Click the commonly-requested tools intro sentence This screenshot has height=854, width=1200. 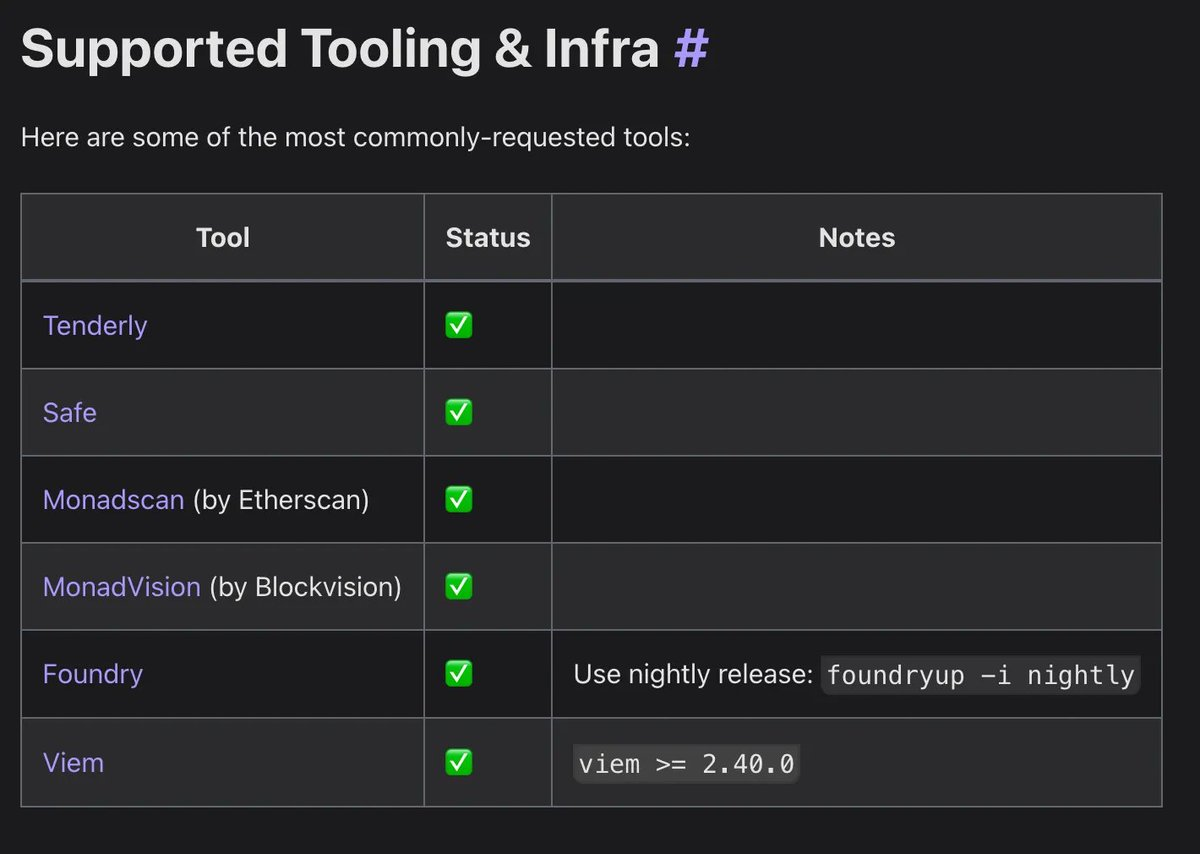pyautogui.click(x=356, y=137)
